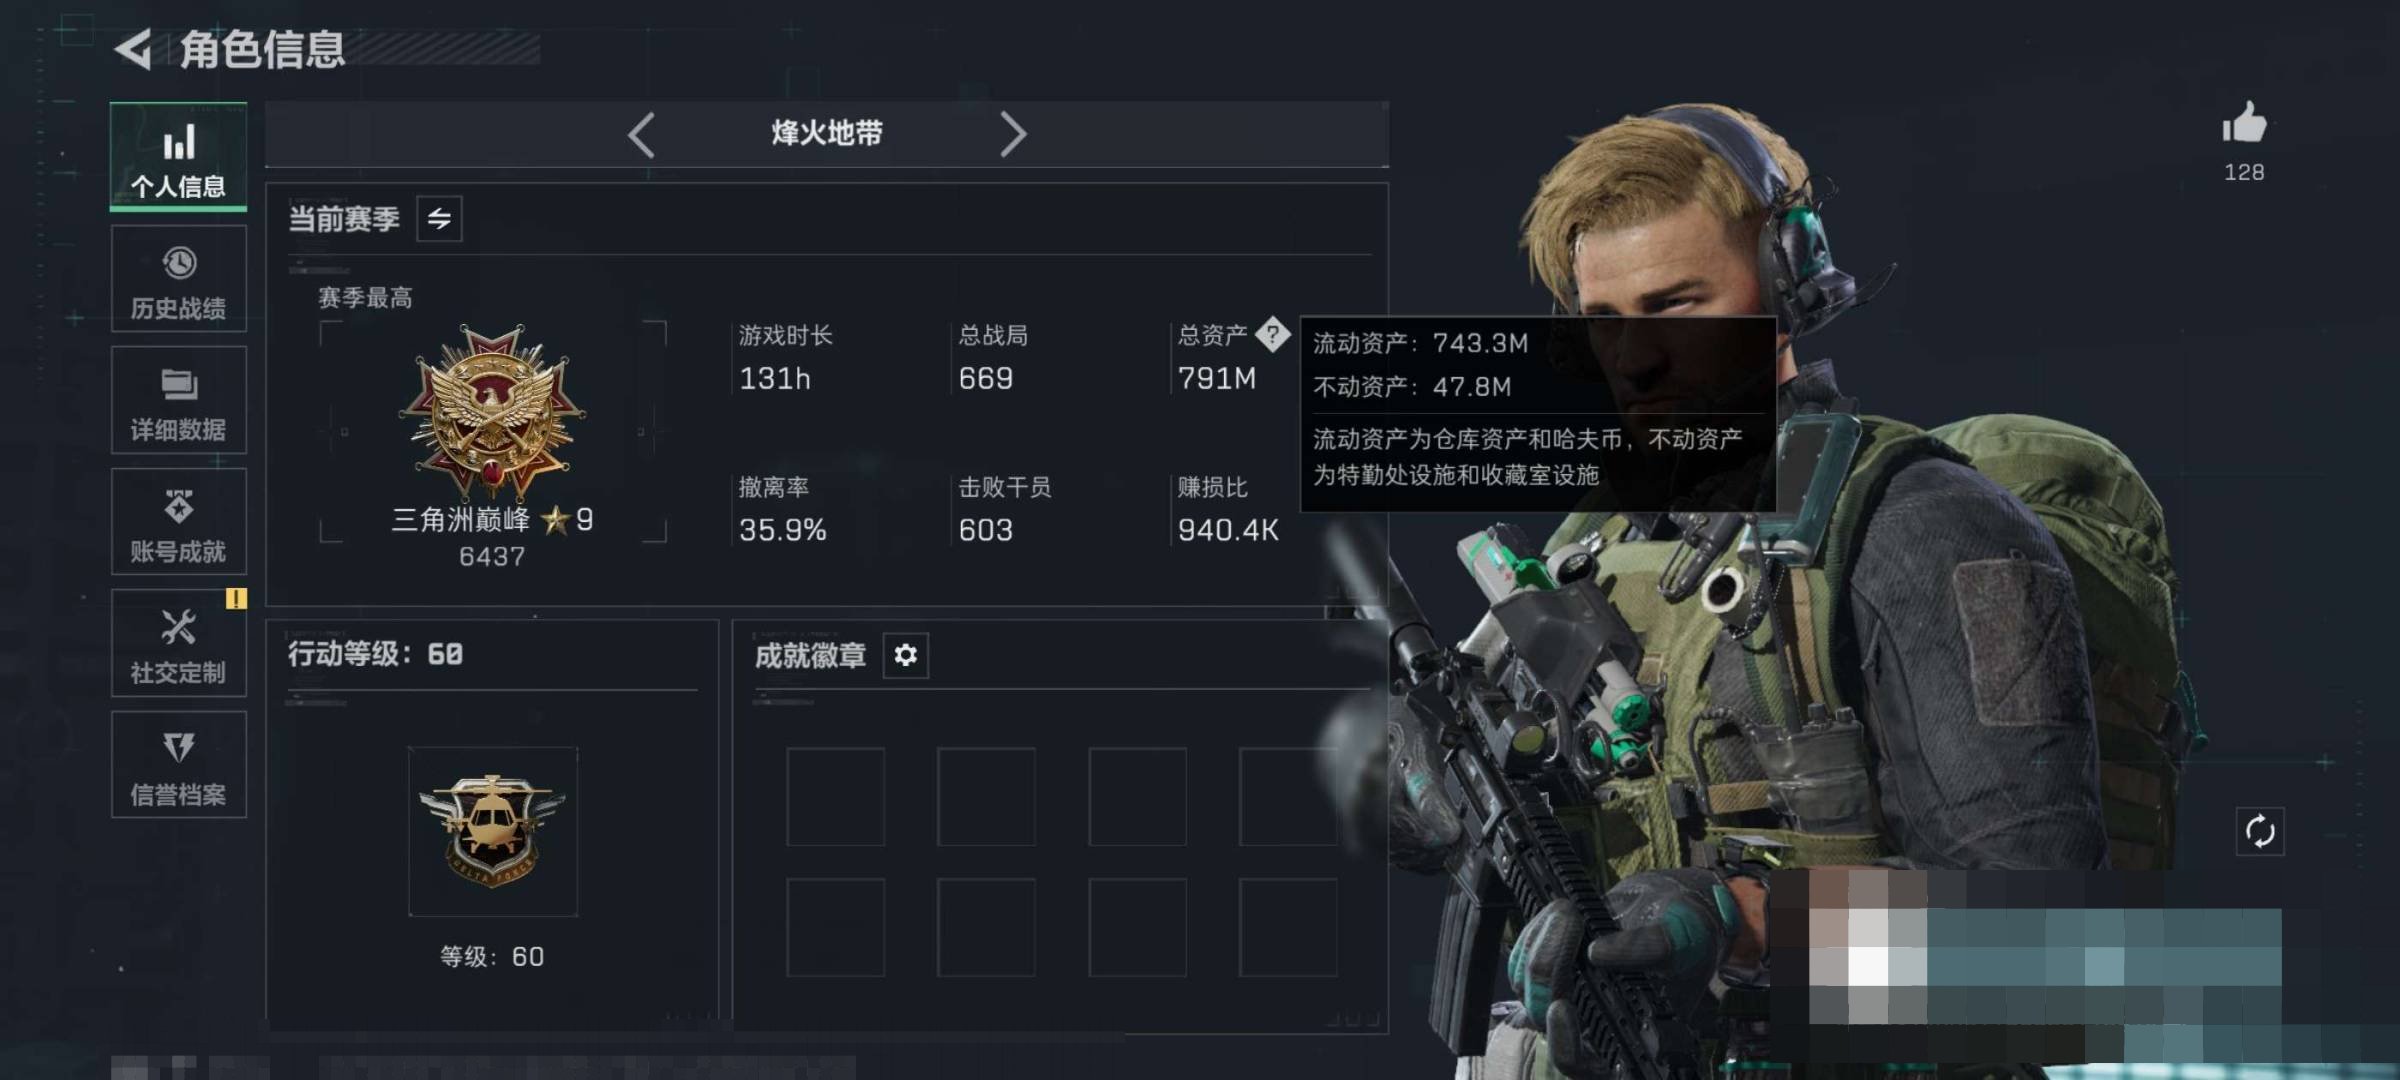2400x1080 pixels.
Task: Select the last badge slot in bottom row
Action: tap(1288, 927)
